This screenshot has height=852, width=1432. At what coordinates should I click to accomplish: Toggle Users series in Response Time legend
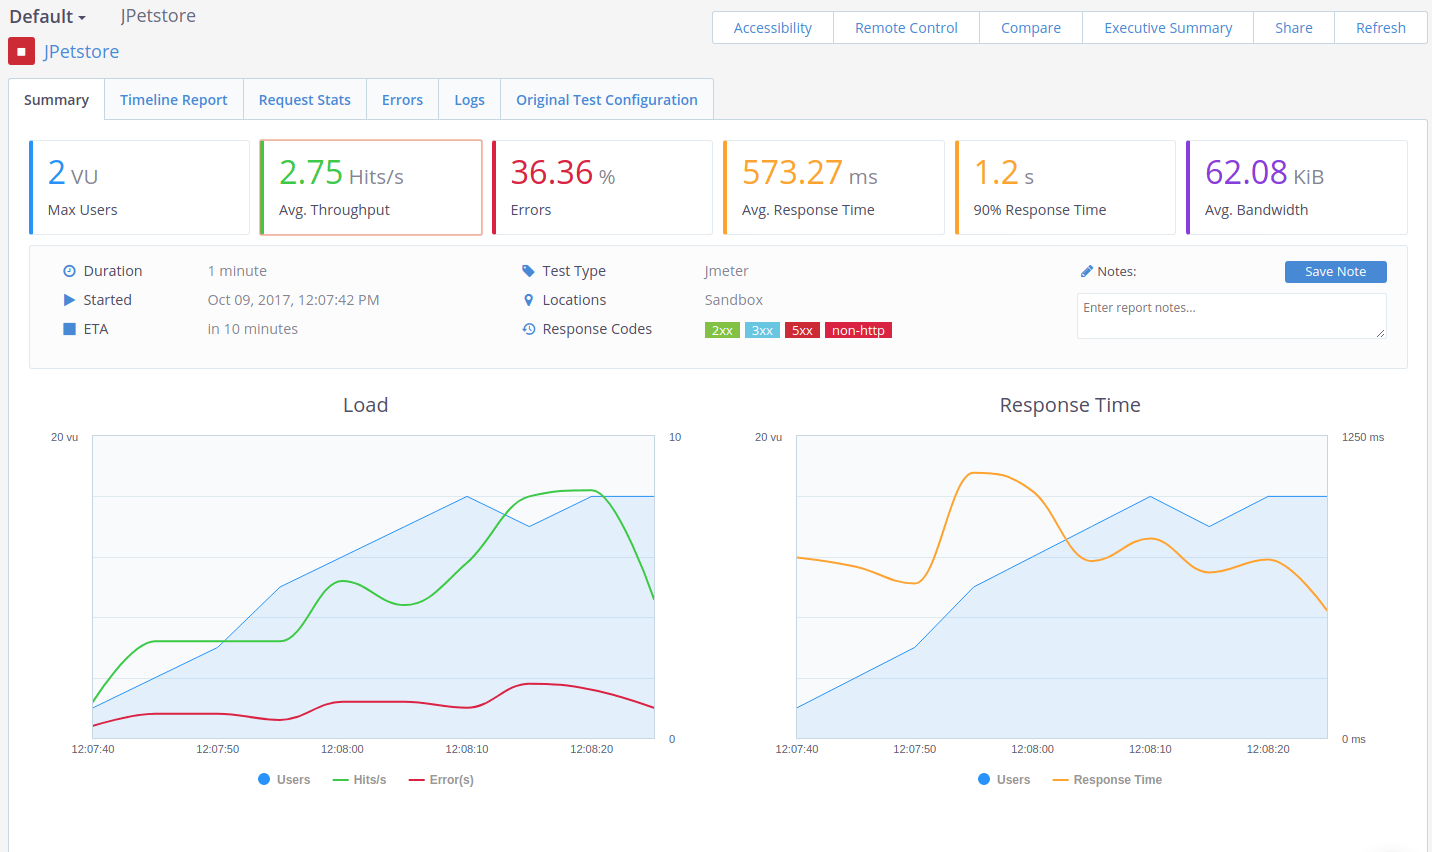pyautogui.click(x=1004, y=780)
